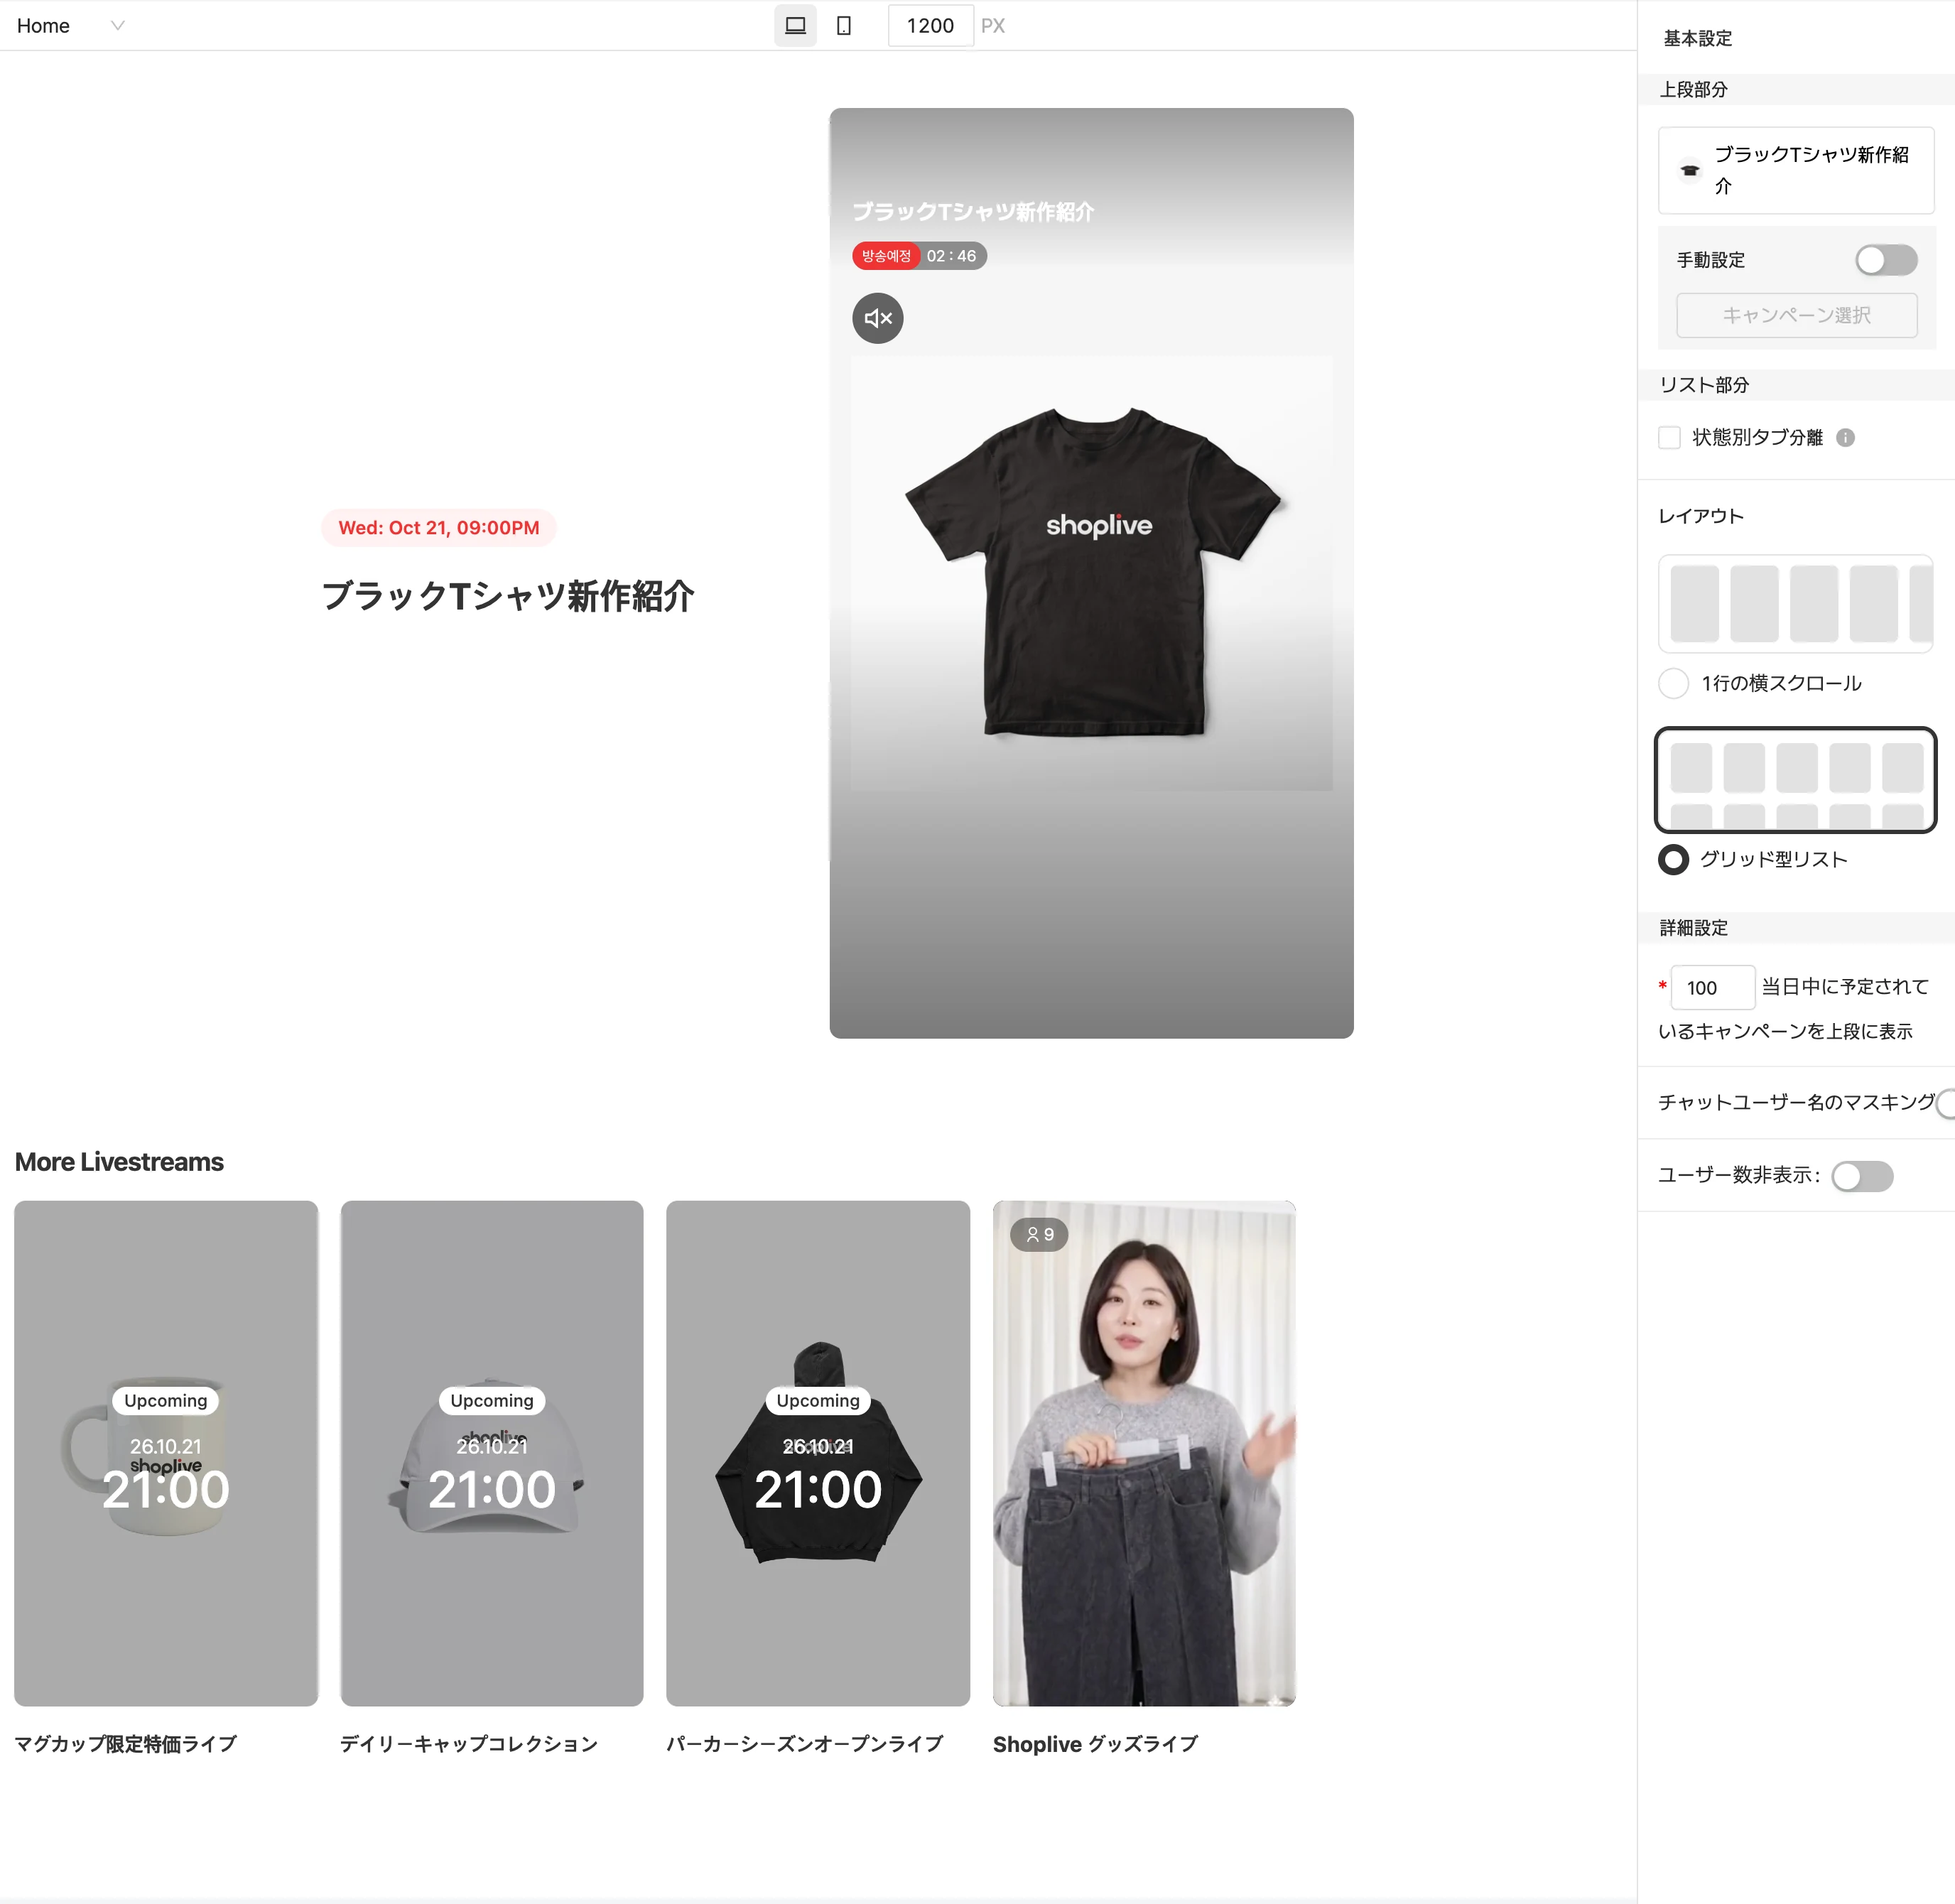This screenshot has height=1904, width=1955.
Task: Click Shoplive グッズライブ title text
Action: [x=1095, y=1744]
